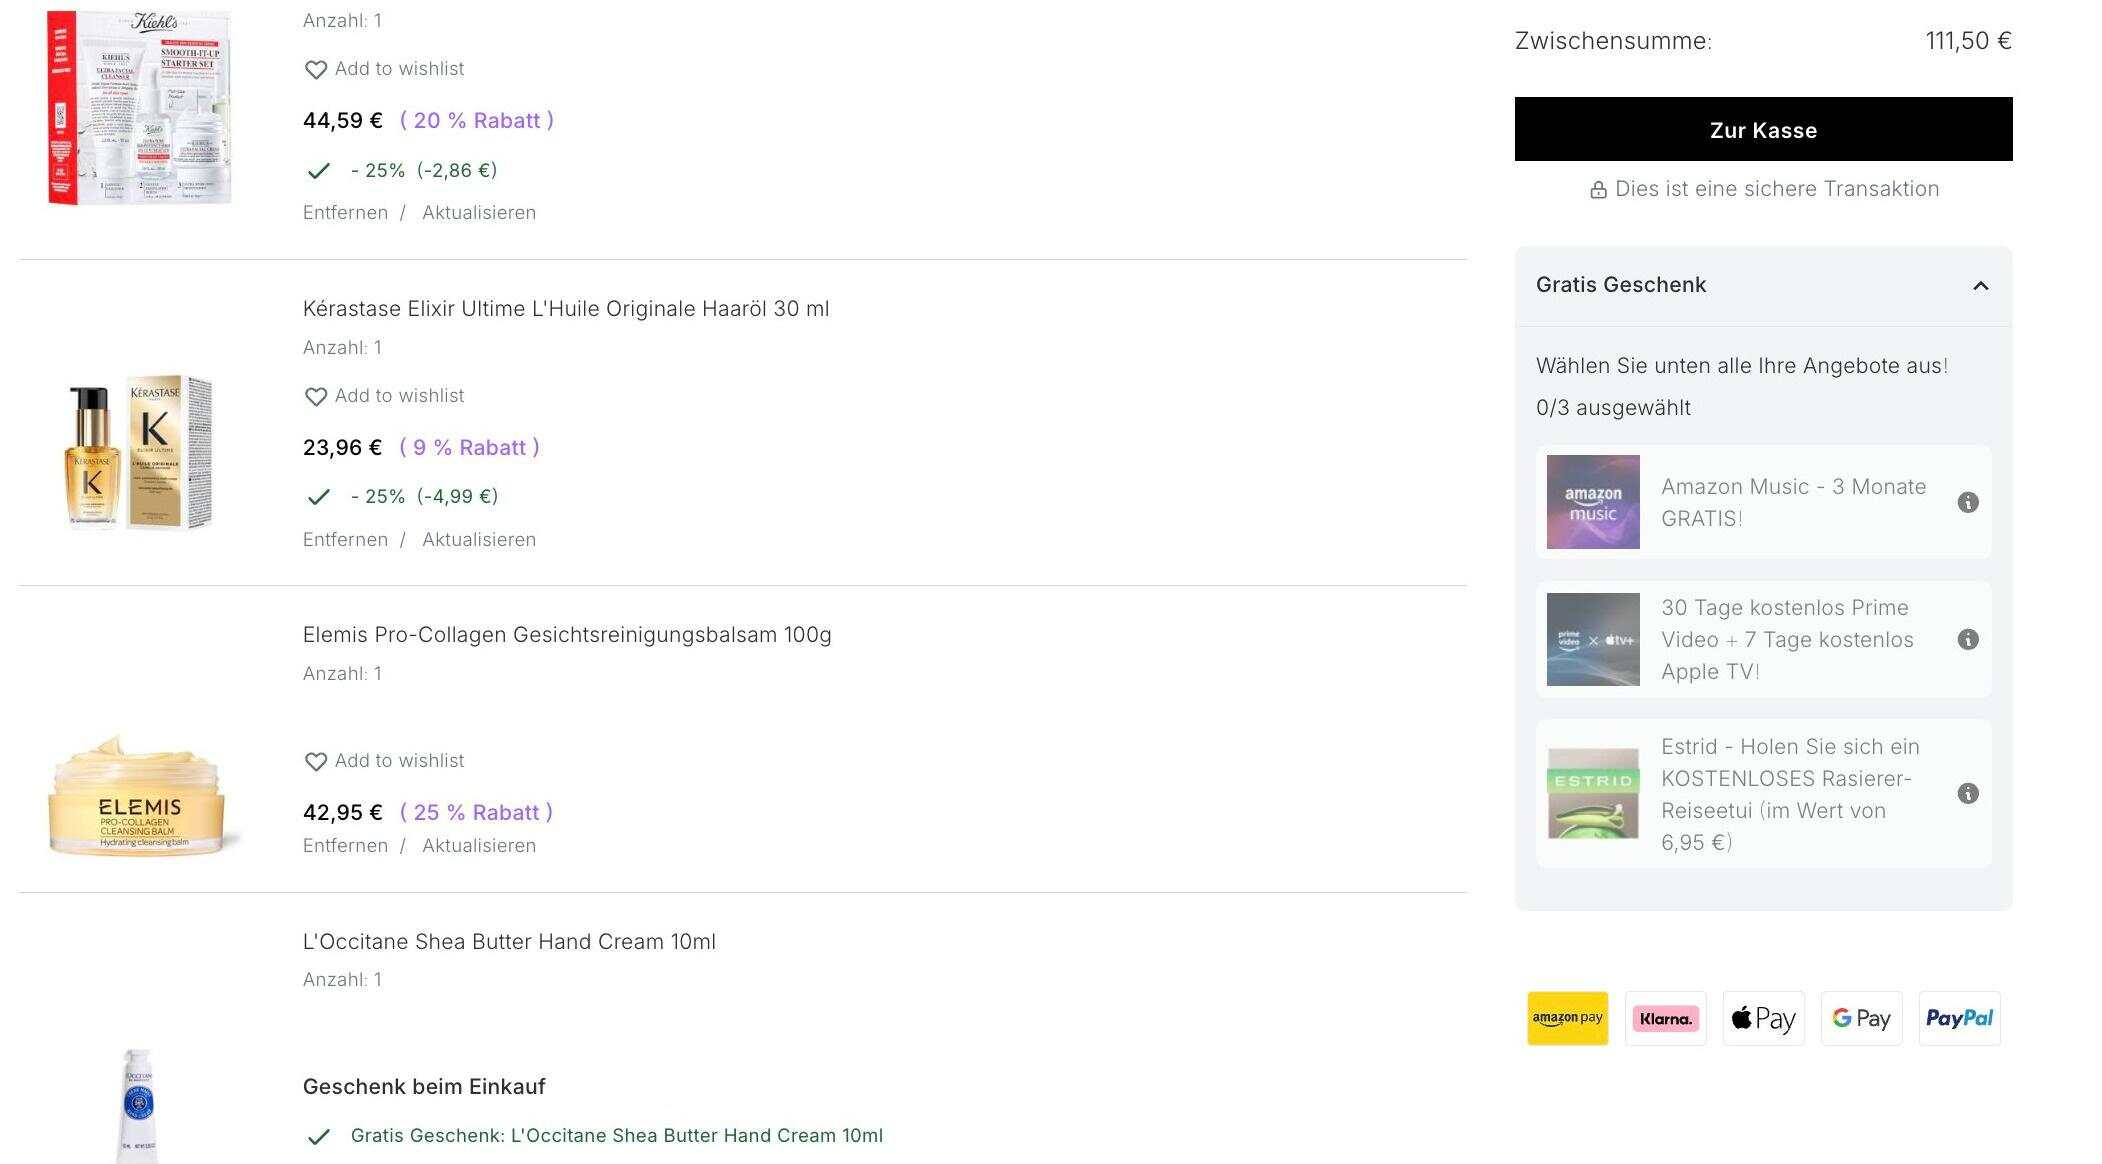Click the 'Geschenk beim Einkauf' heading
The width and height of the screenshot is (2102, 1164).
pos(424,1087)
